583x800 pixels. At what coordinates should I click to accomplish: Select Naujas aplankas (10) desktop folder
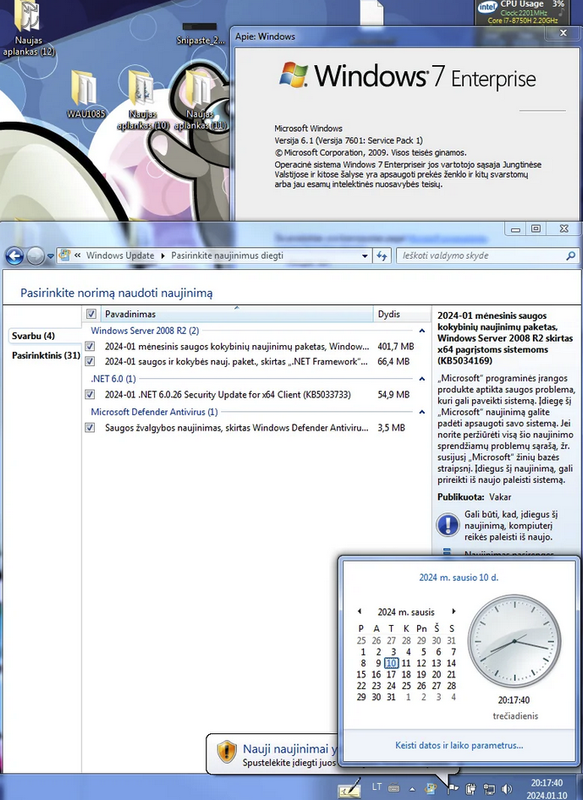coord(142,100)
